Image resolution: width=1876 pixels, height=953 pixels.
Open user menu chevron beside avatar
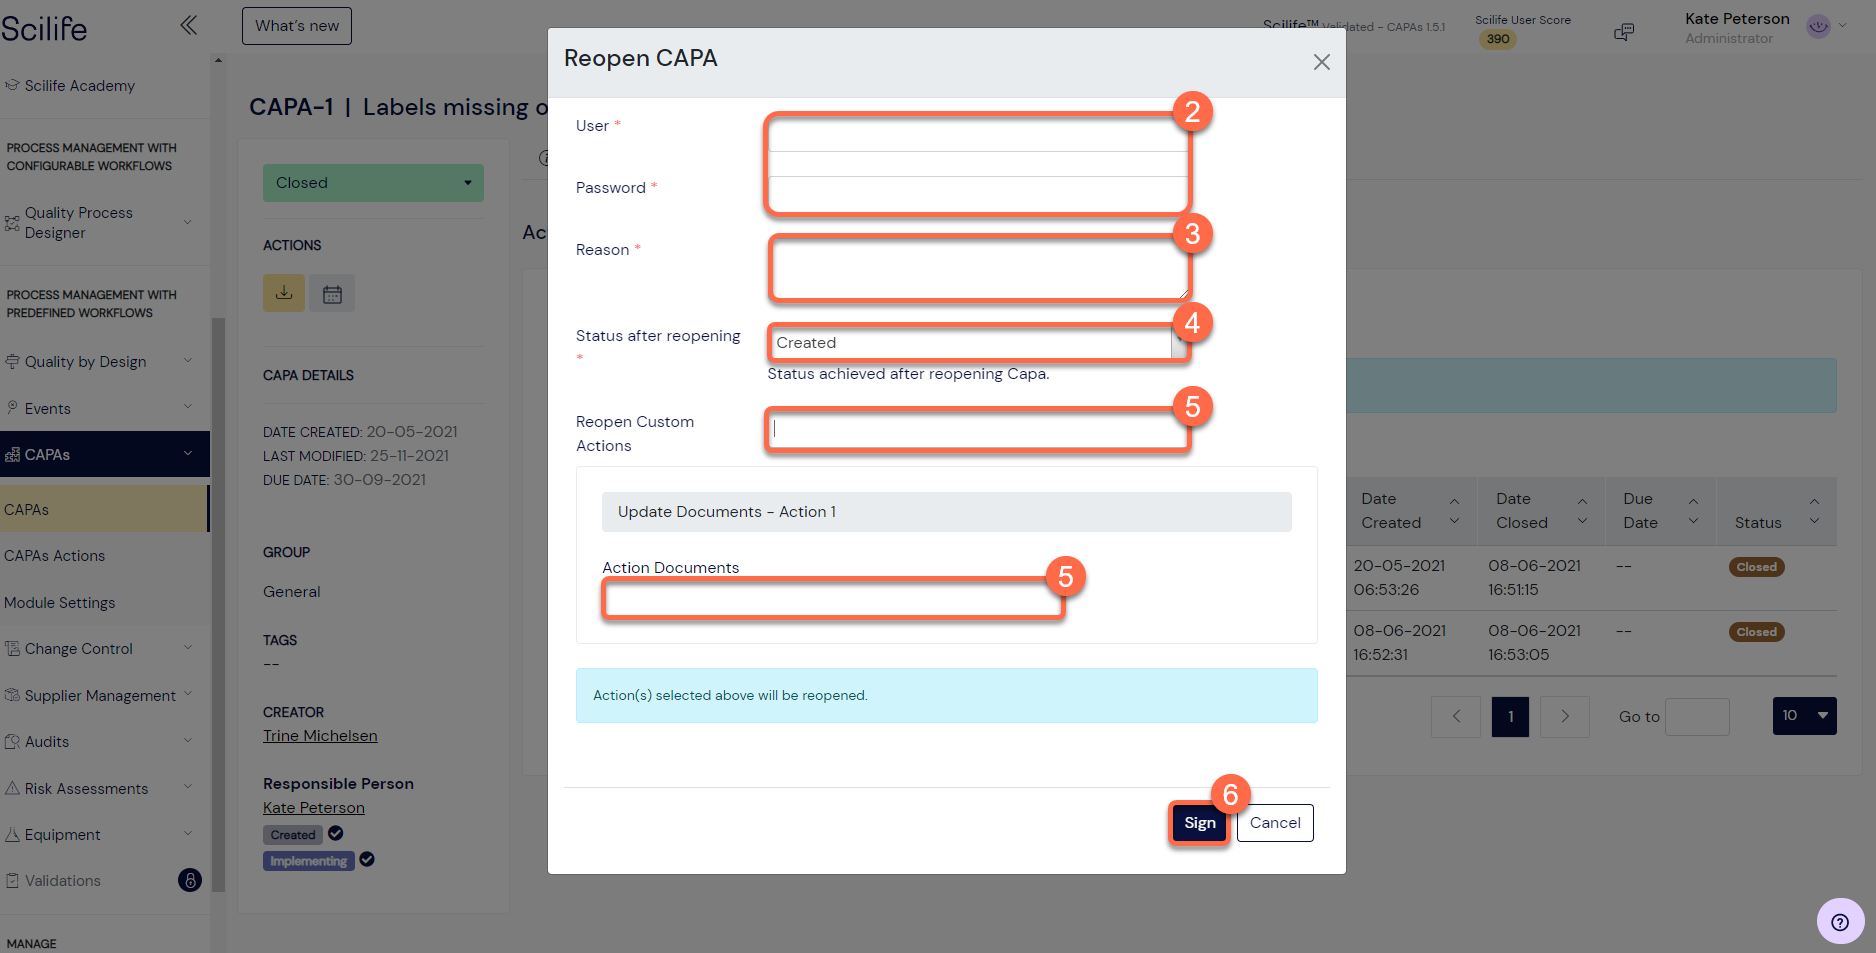tap(1843, 26)
